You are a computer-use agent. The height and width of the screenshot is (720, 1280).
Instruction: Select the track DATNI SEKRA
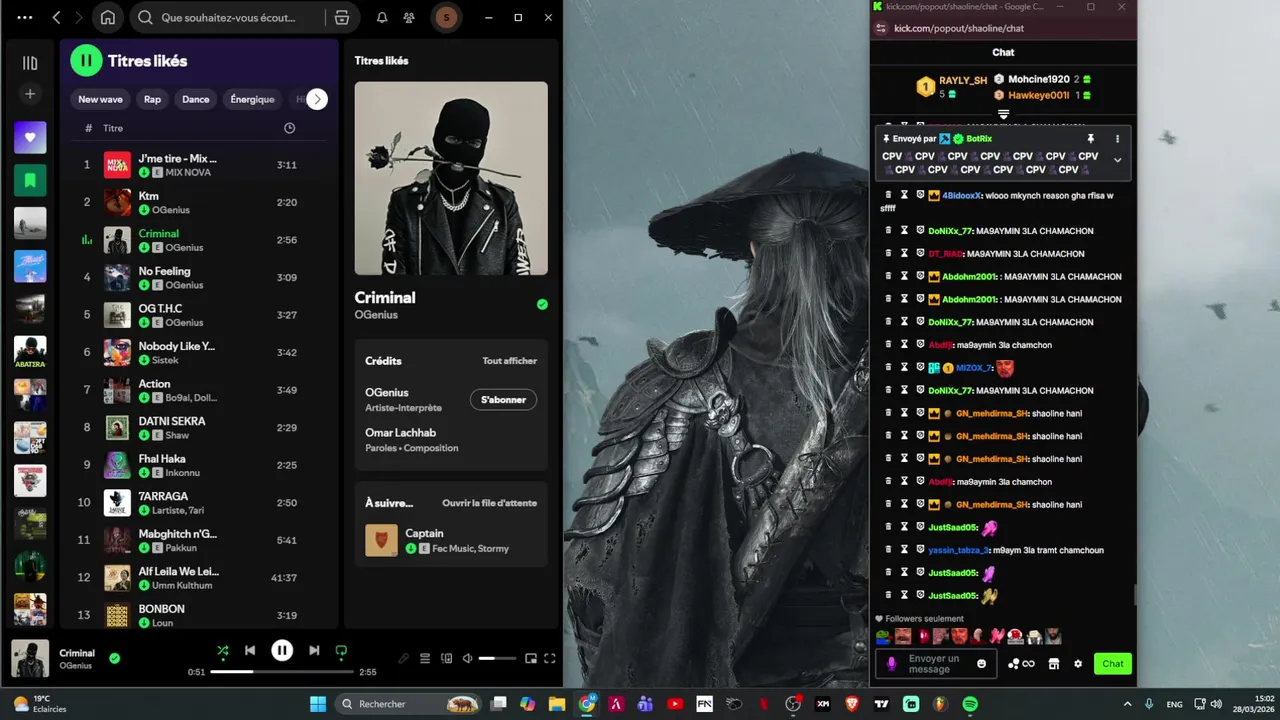(x=200, y=427)
